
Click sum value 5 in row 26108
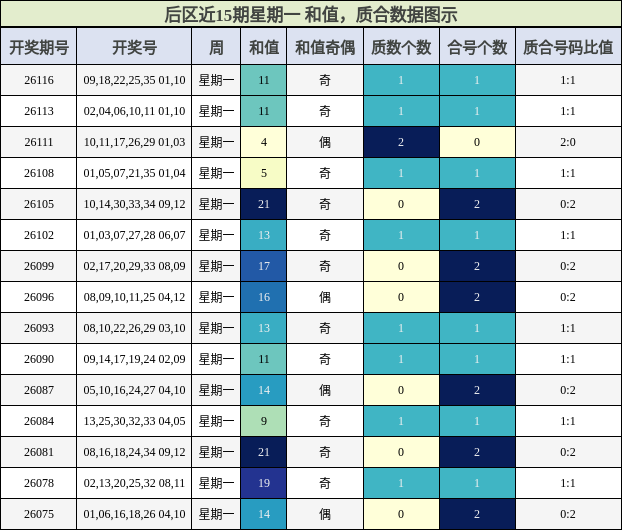(264, 173)
